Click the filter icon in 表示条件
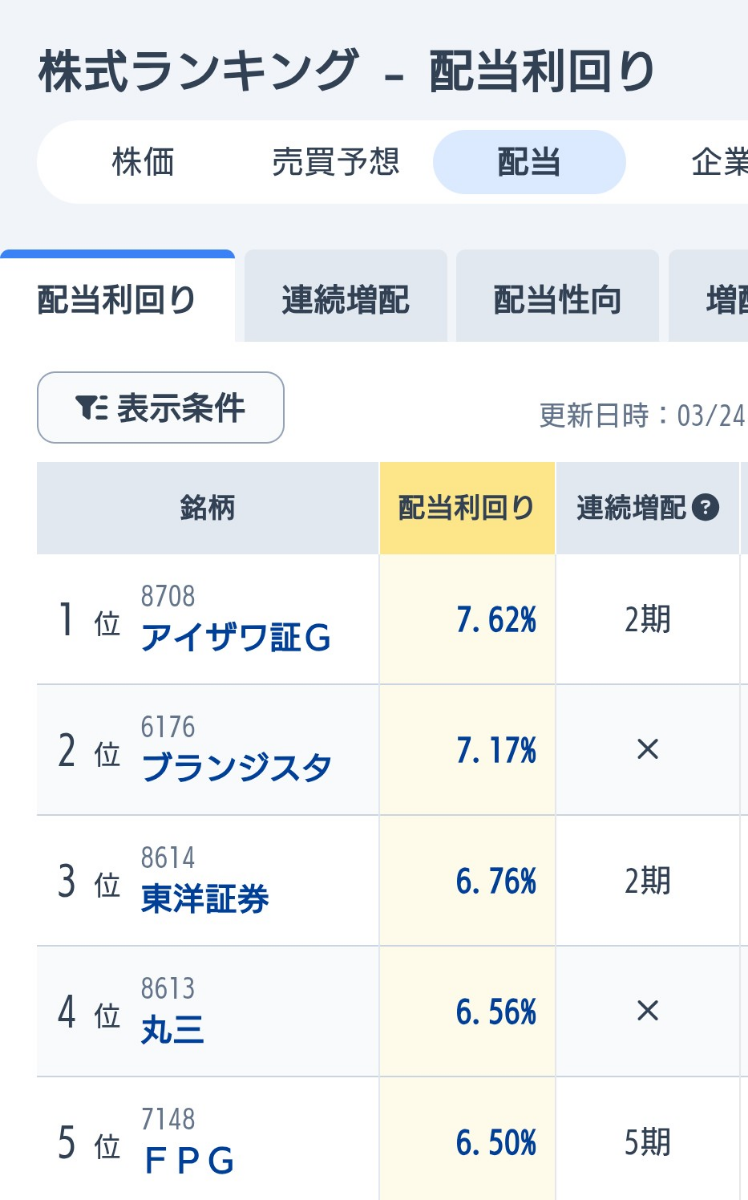 [91, 407]
